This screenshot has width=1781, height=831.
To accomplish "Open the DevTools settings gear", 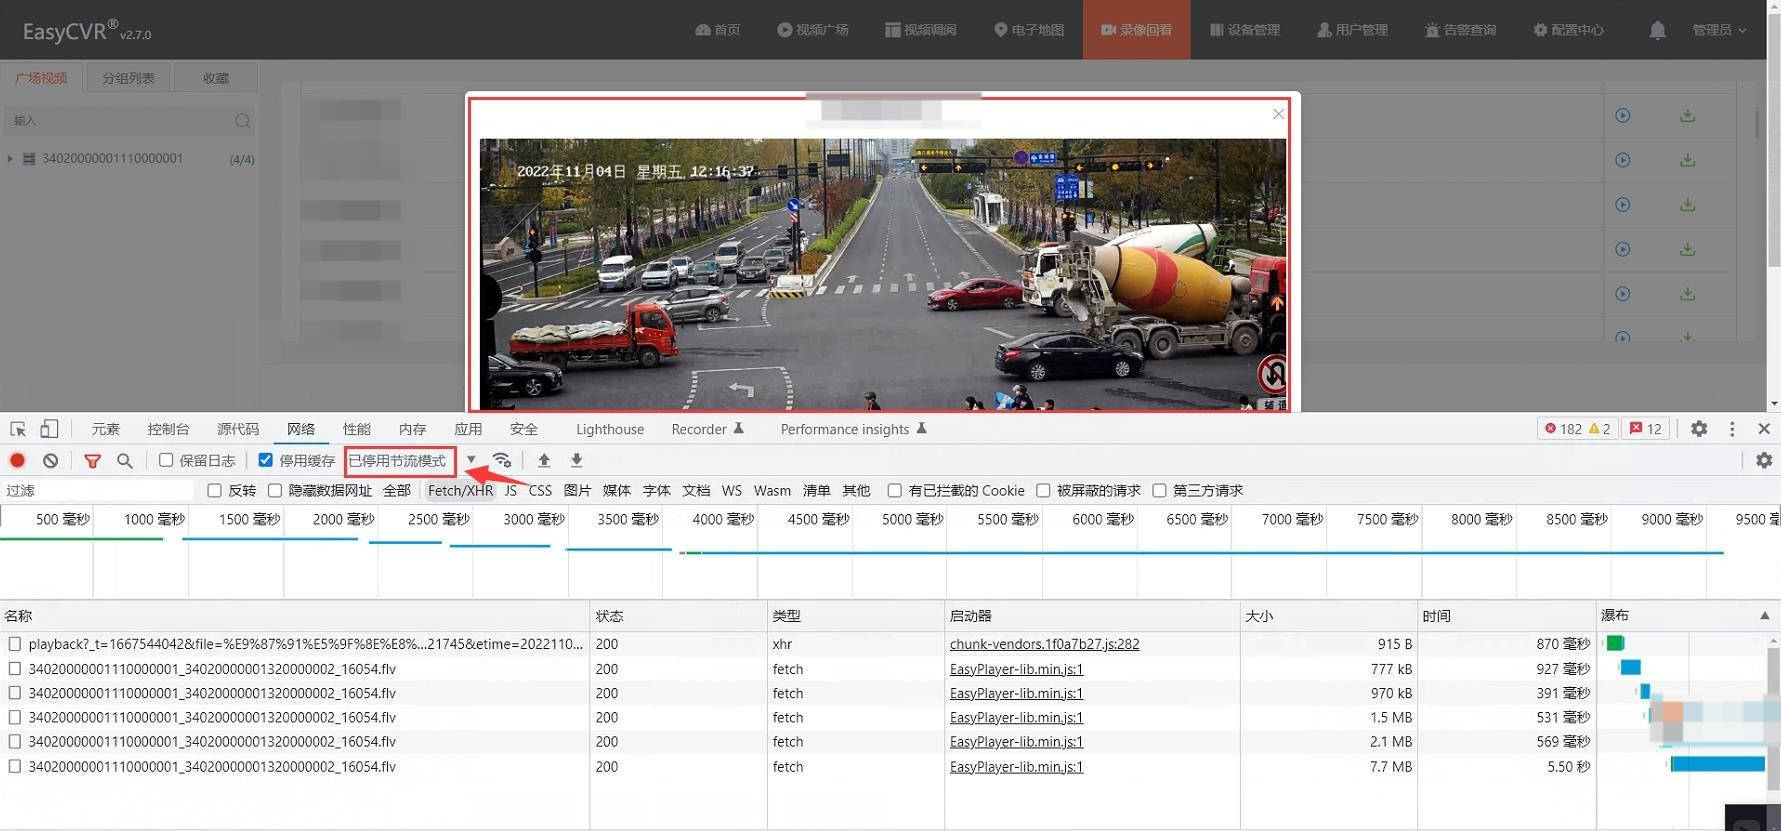I will [x=1699, y=429].
